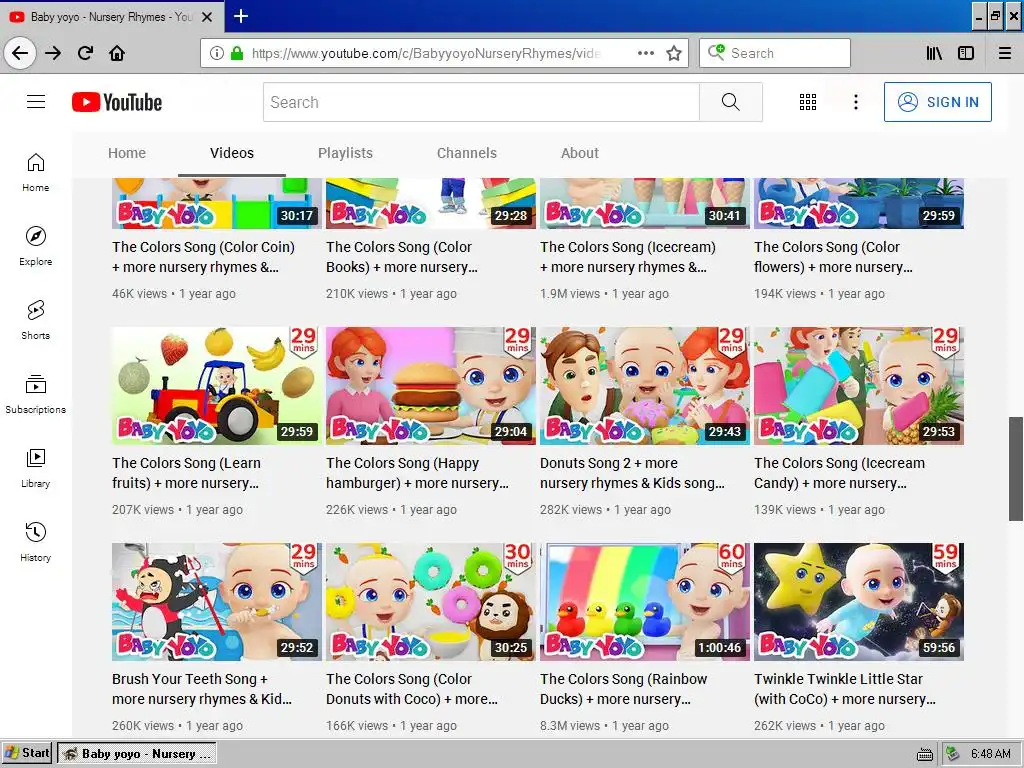The height and width of the screenshot is (768, 1024).
Task: Play the Happy hamburger video thumbnail
Action: [x=431, y=386]
